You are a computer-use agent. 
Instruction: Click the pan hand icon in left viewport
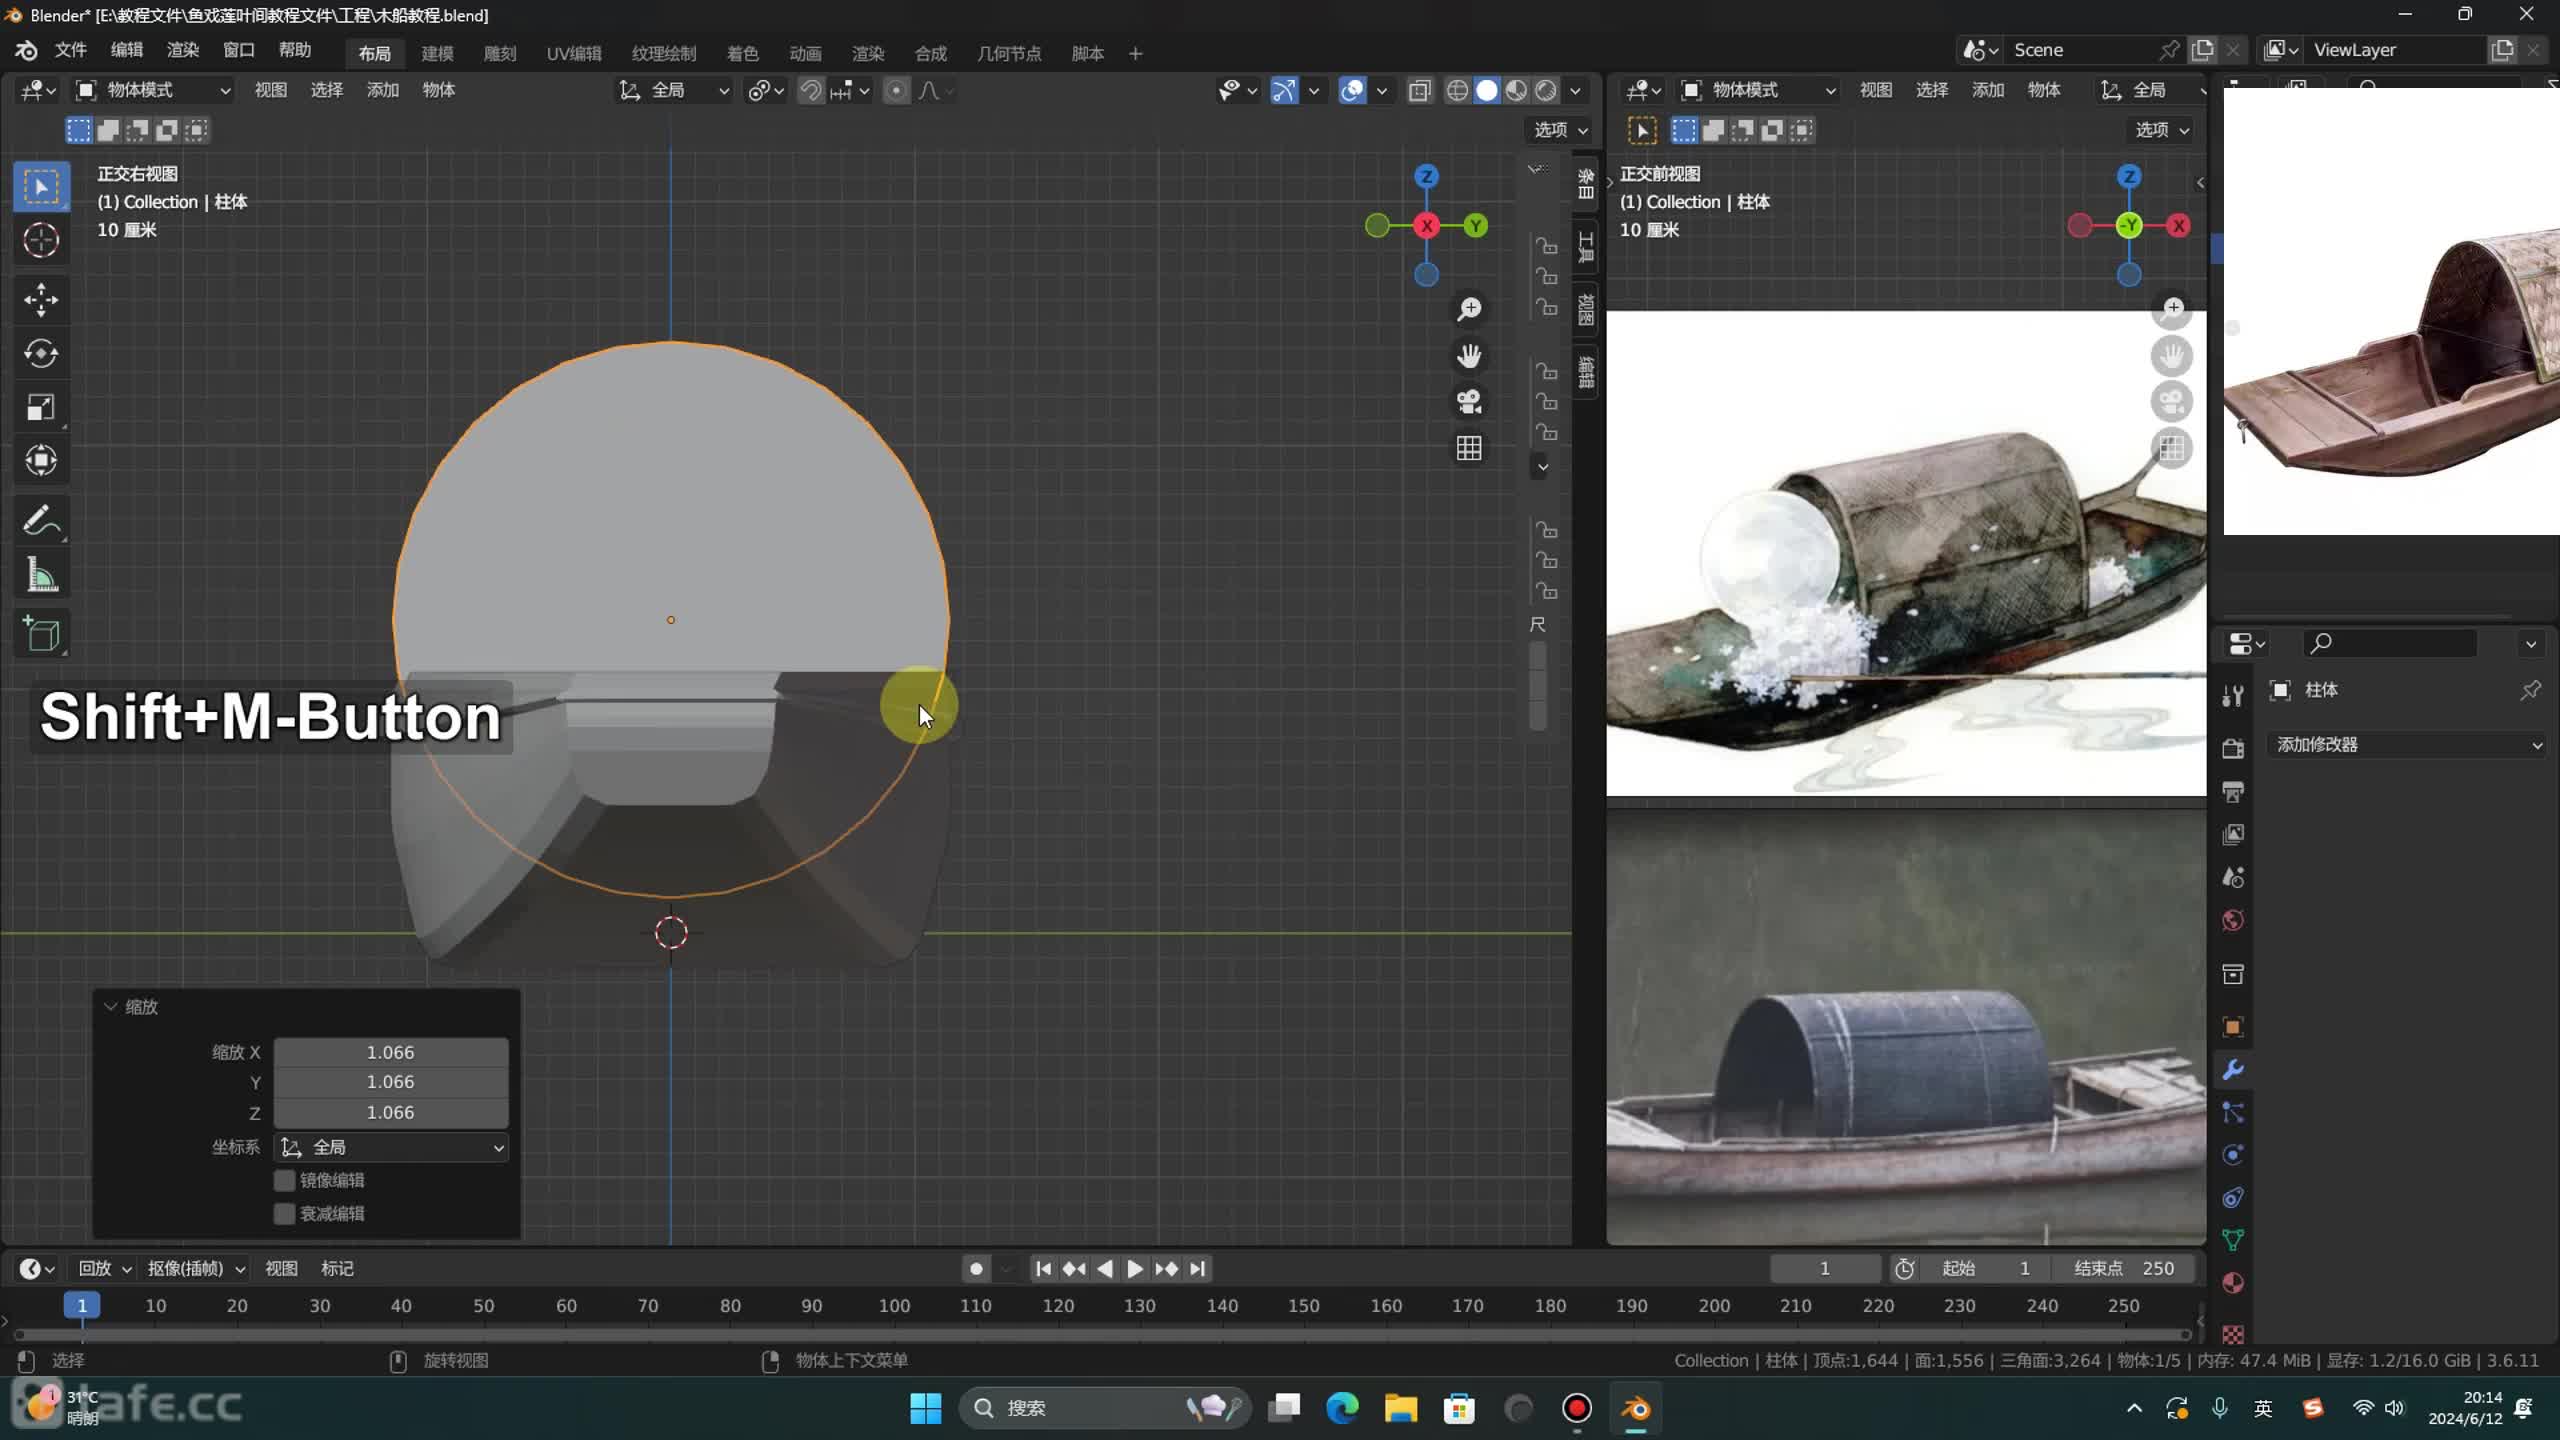(1469, 356)
